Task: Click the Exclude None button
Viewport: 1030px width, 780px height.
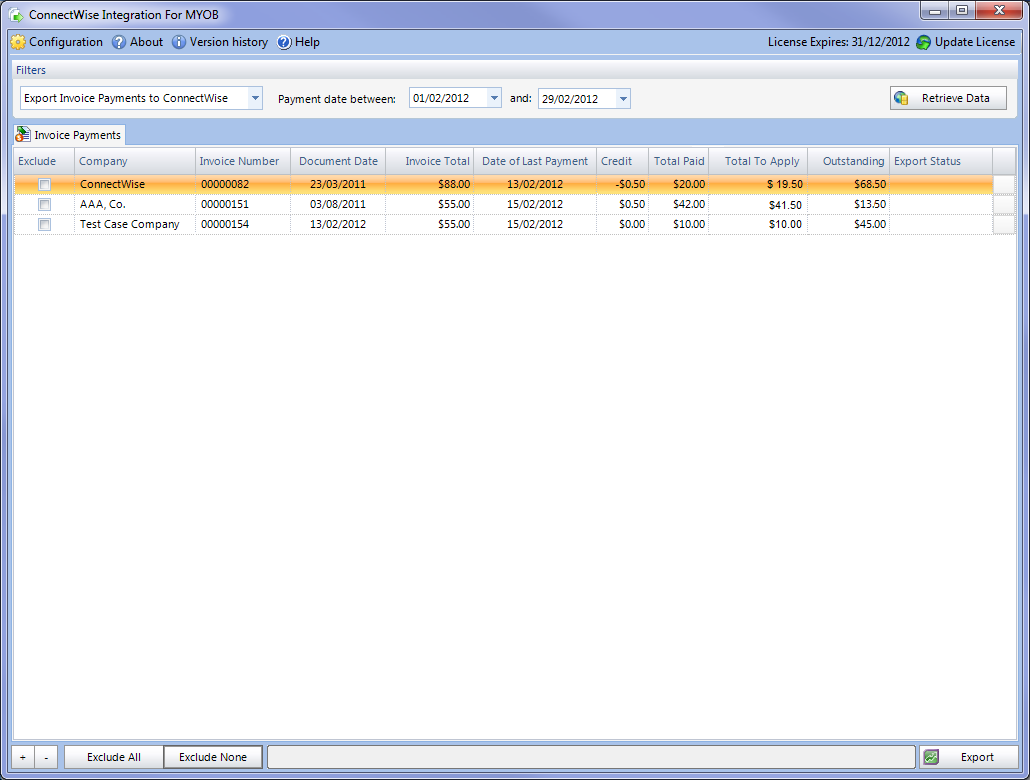Action: pos(213,757)
